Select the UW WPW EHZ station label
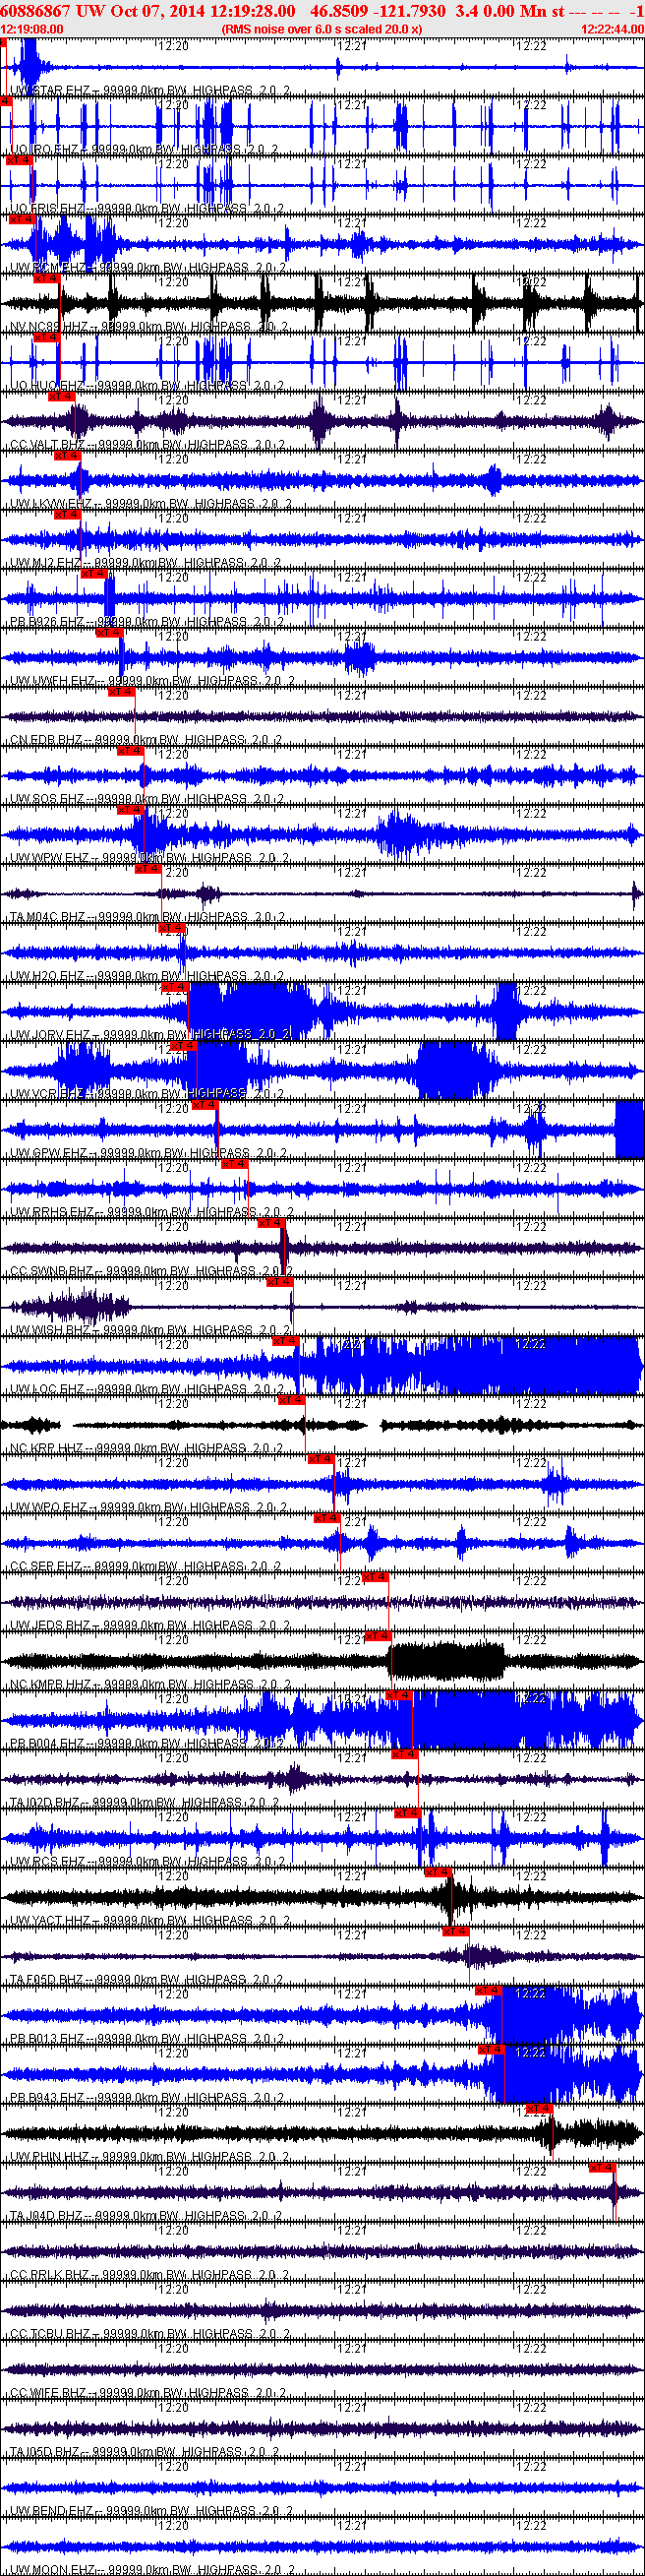 149,858
